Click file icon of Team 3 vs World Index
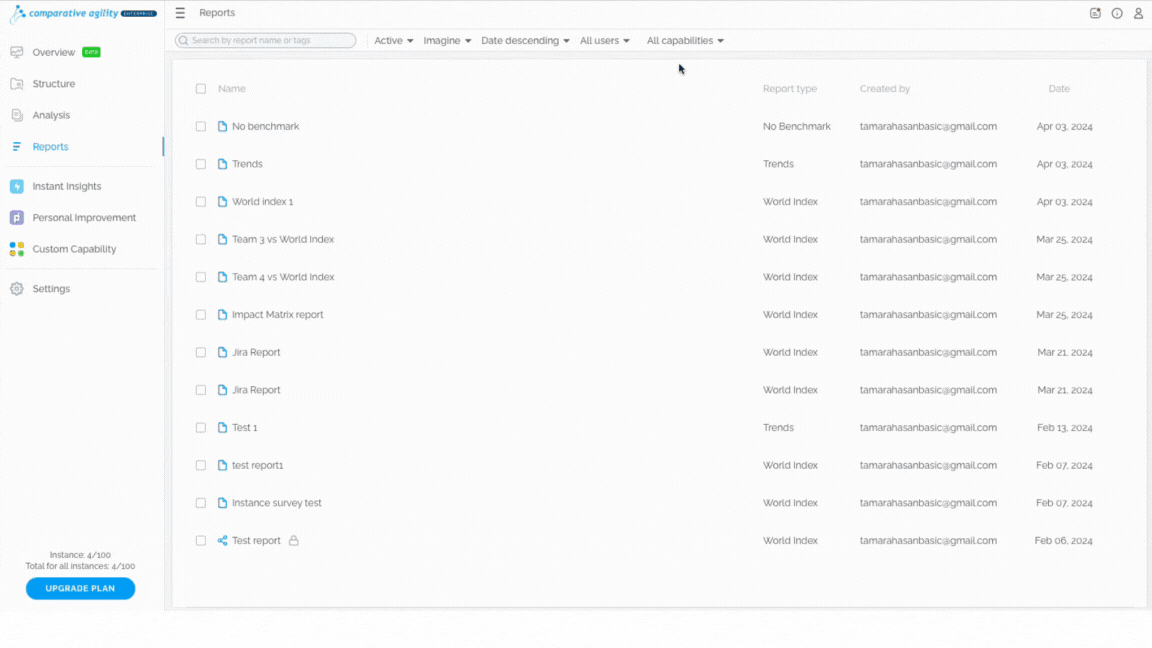Image resolution: width=1152 pixels, height=648 pixels. (223, 240)
